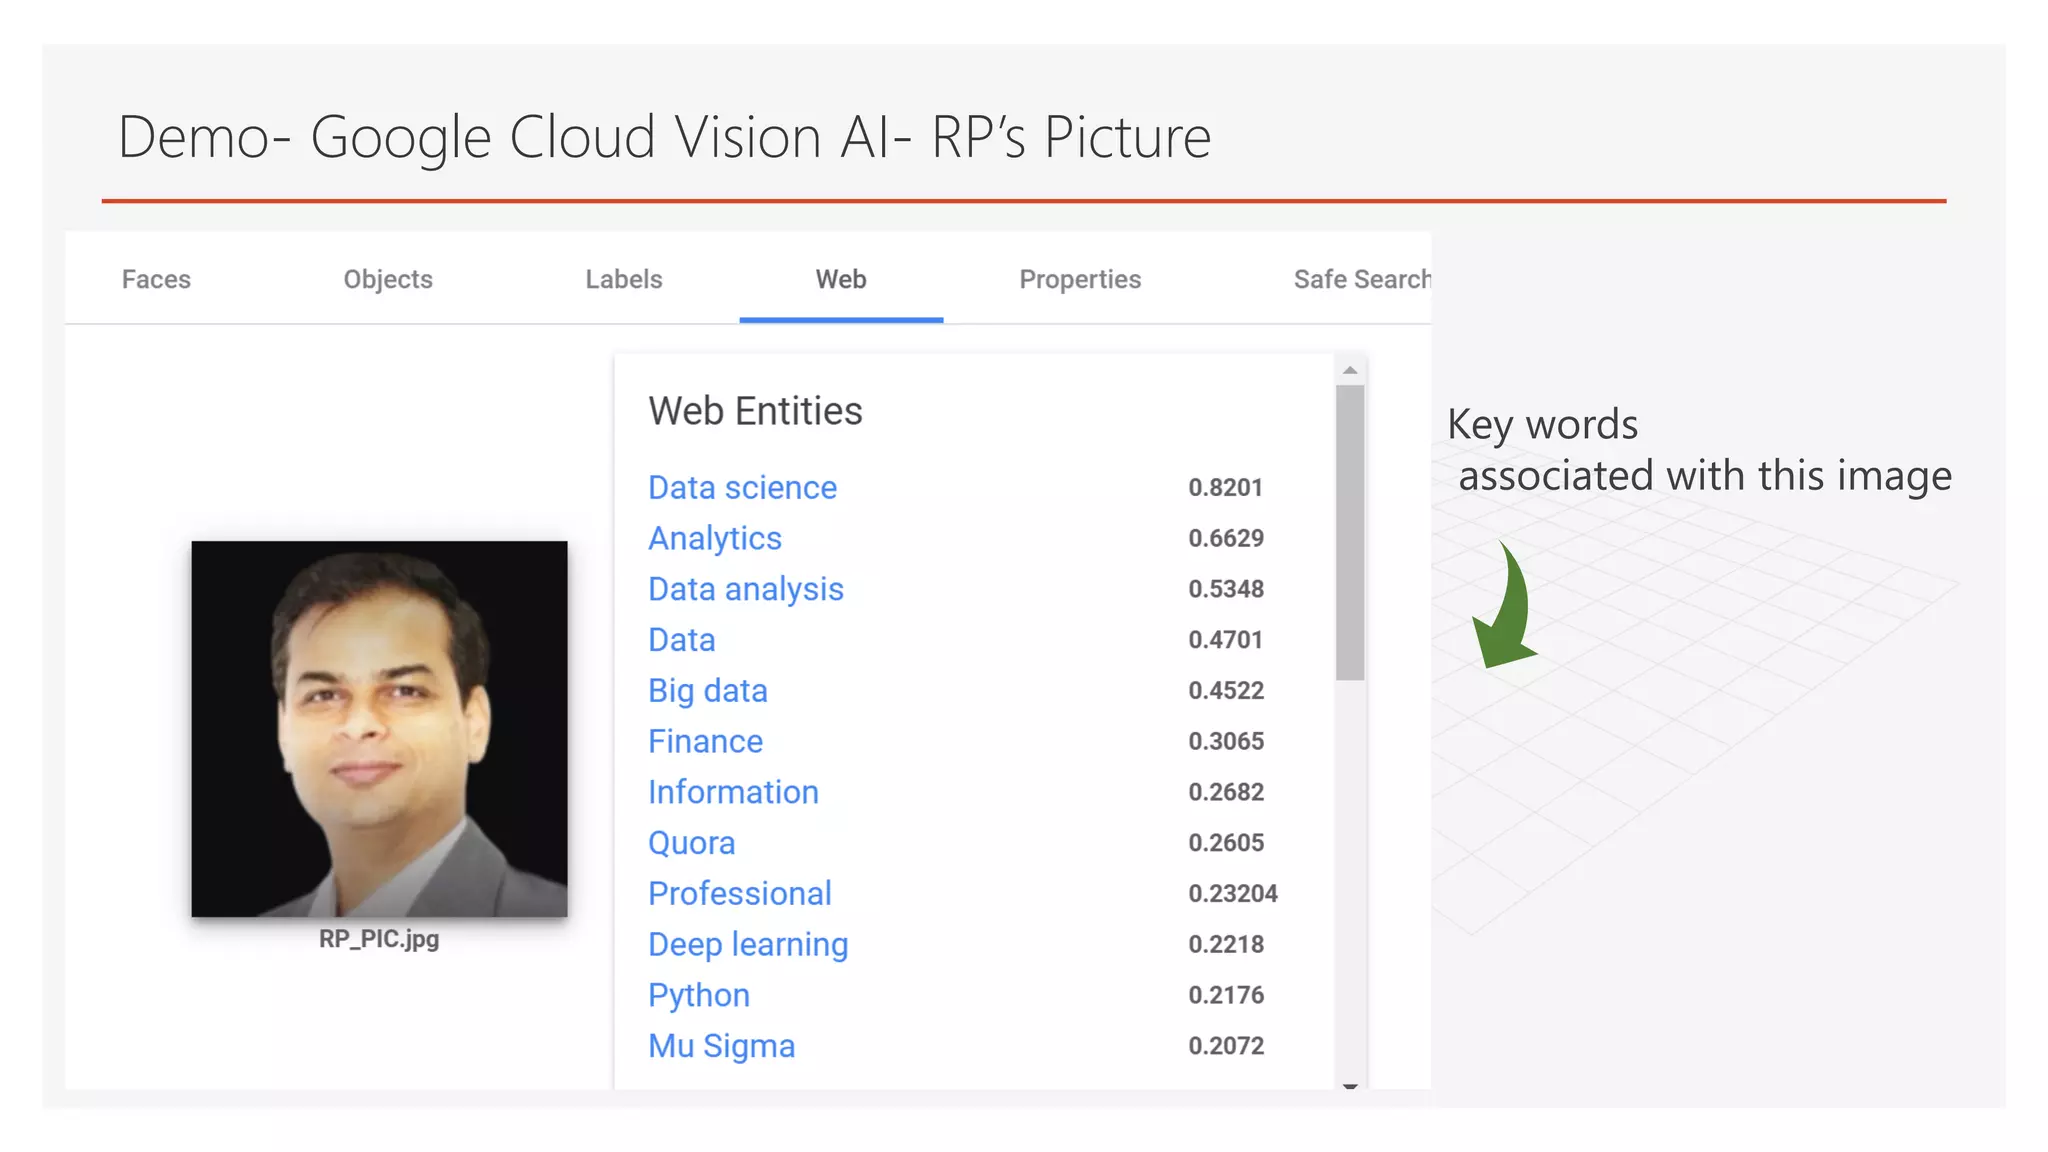Click the 0.23204 score value

tap(1233, 893)
